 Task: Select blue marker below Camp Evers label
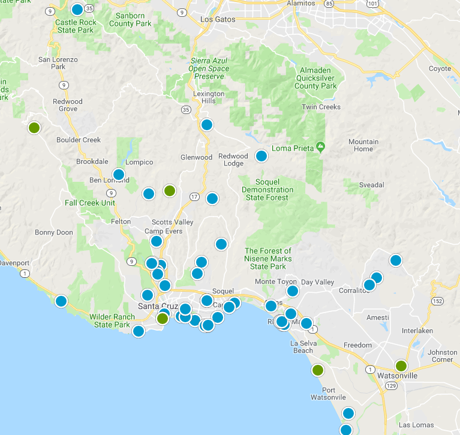click(x=156, y=241)
